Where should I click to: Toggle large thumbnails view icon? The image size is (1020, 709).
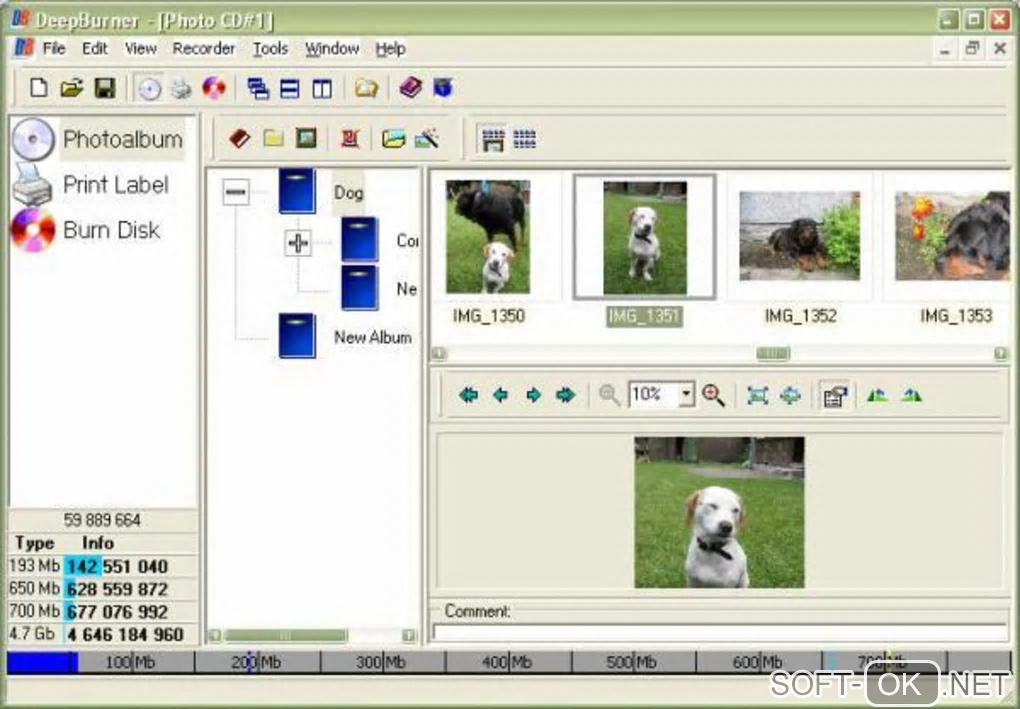(493, 139)
